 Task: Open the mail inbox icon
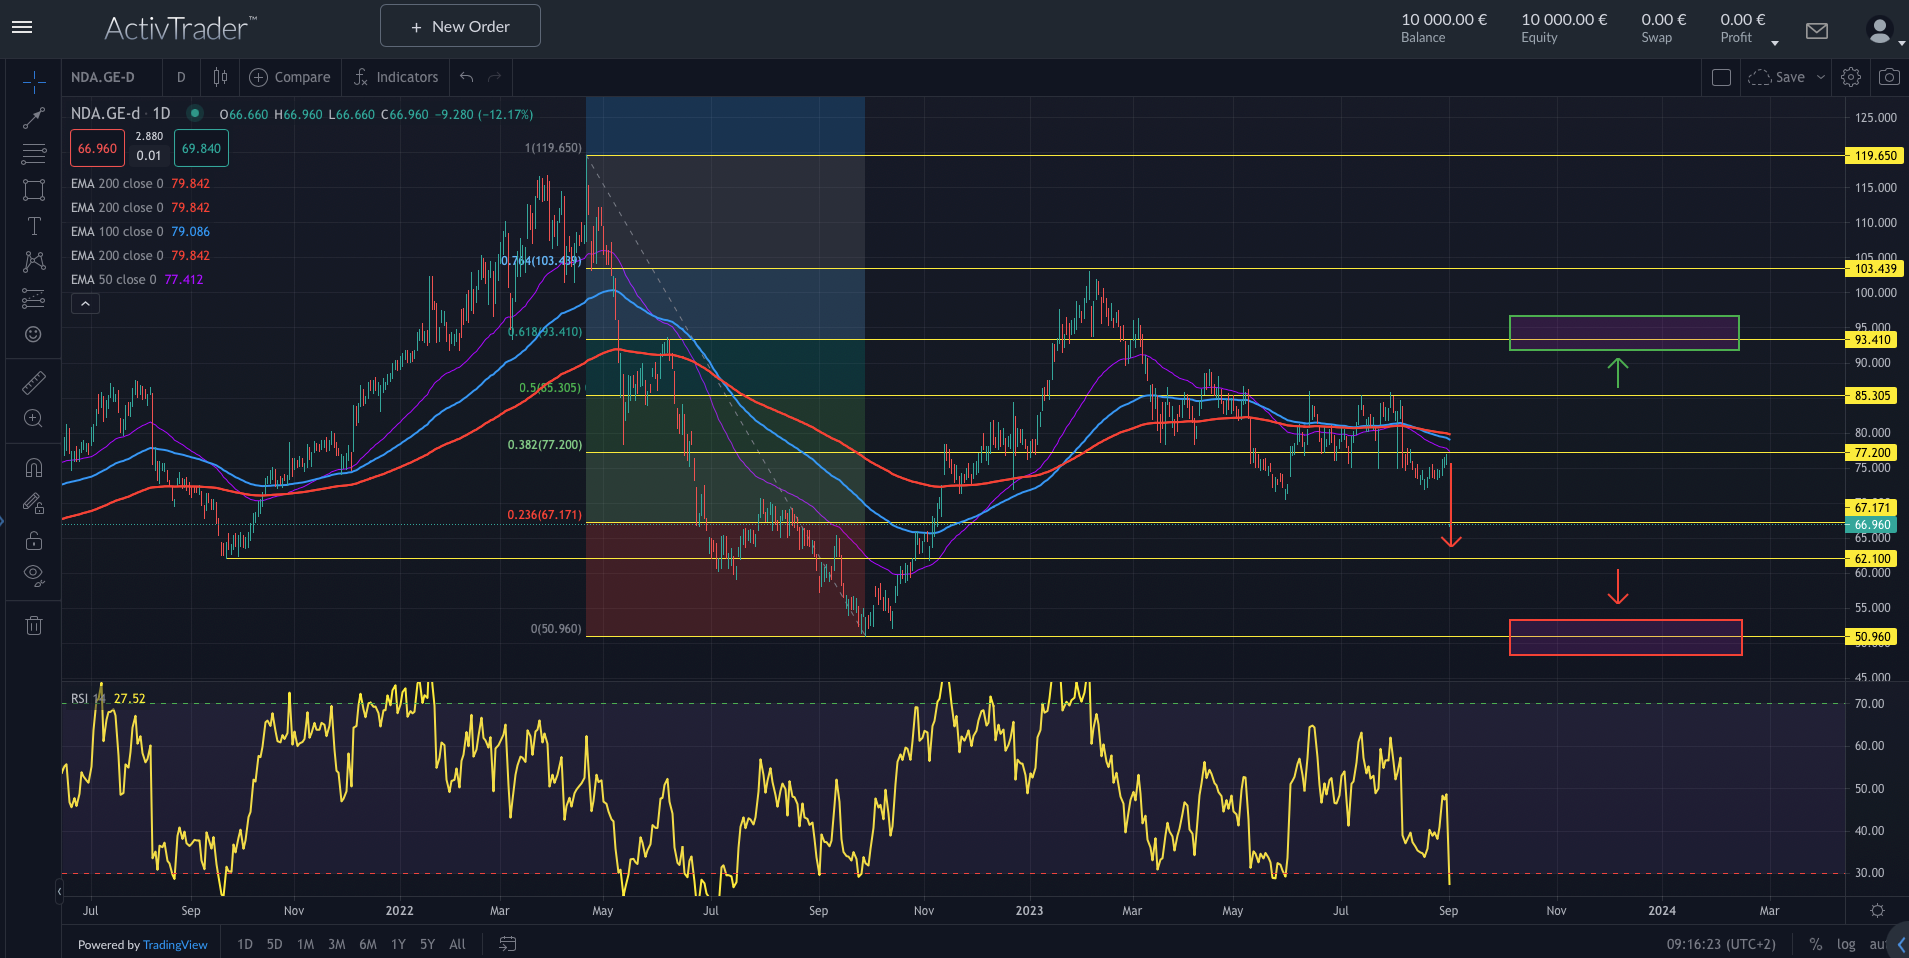click(1816, 31)
